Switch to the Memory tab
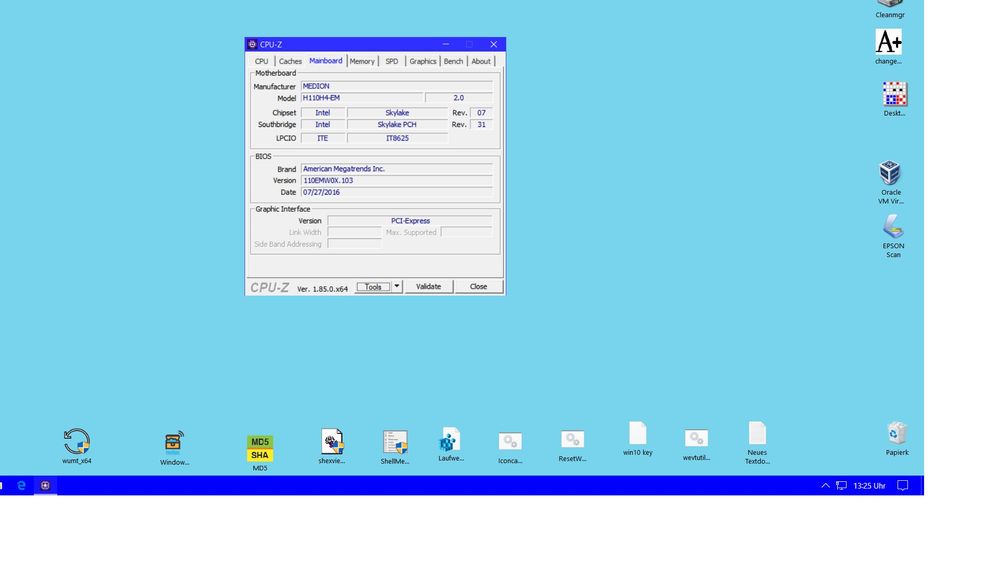 tap(362, 61)
